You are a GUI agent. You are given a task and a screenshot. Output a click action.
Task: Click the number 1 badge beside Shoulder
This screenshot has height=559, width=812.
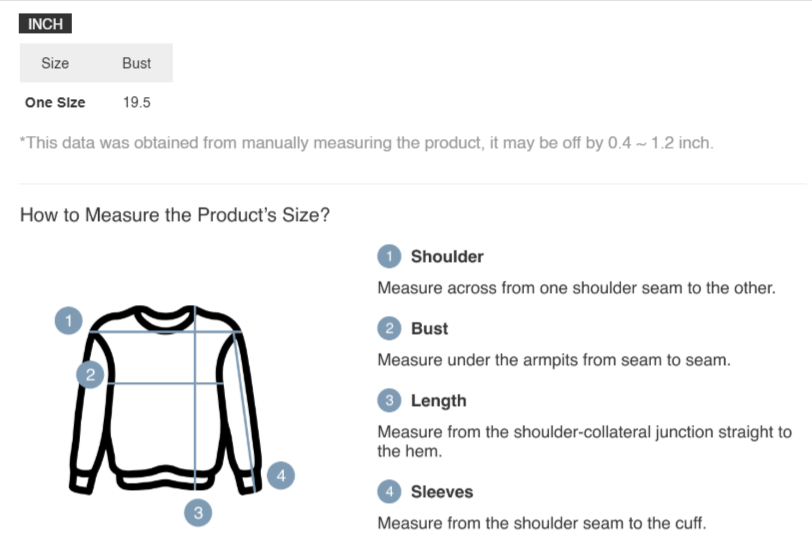(389, 257)
